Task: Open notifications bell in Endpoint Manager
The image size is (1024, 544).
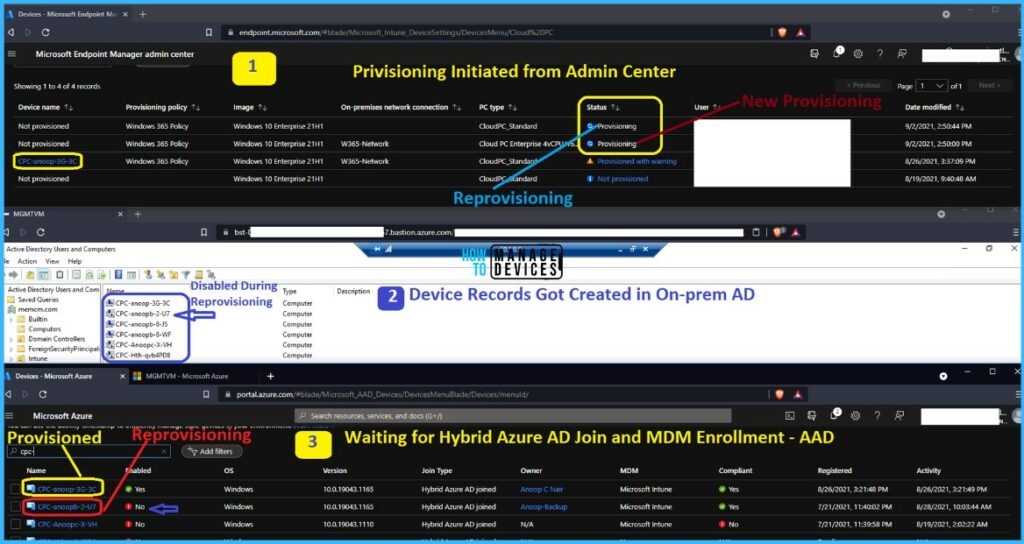Action: (x=837, y=54)
